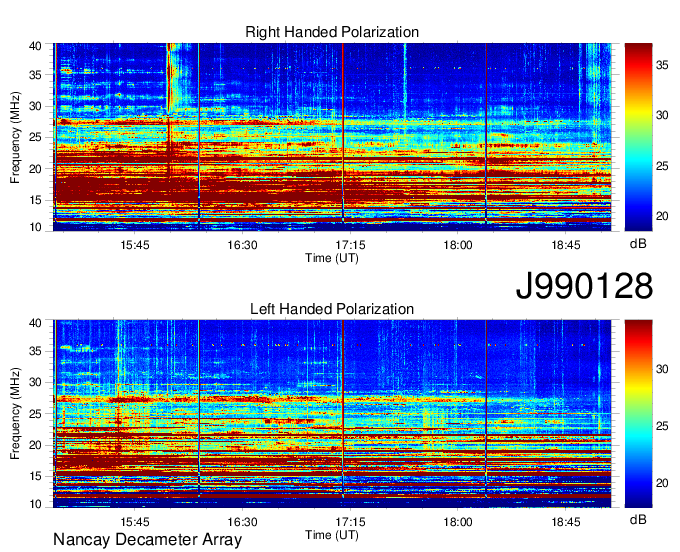
Task: Click the 10 MHz tick of Right Handed plot
Action: pos(35,227)
